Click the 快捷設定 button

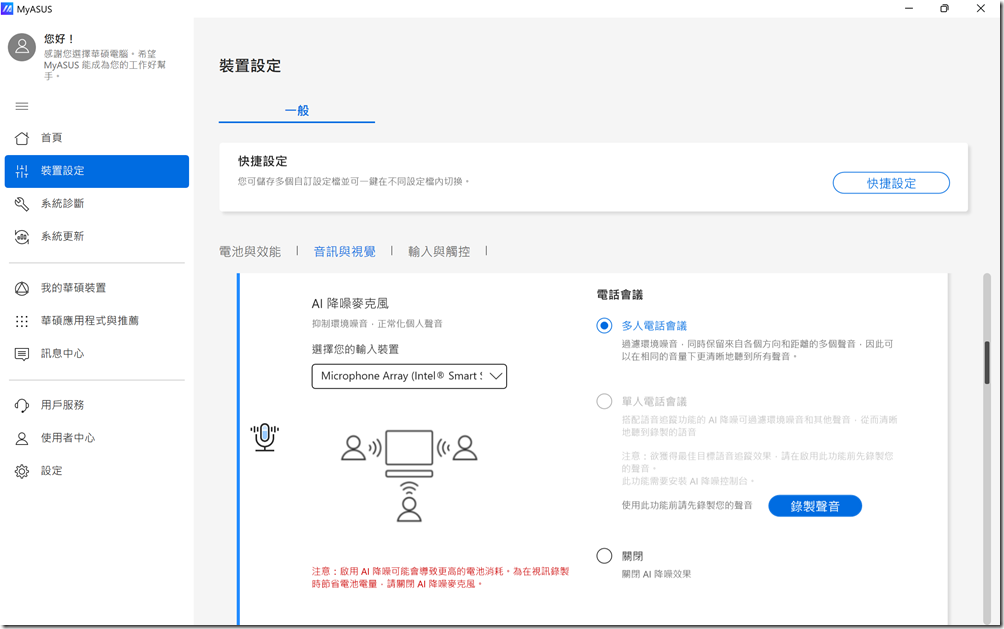click(x=891, y=183)
